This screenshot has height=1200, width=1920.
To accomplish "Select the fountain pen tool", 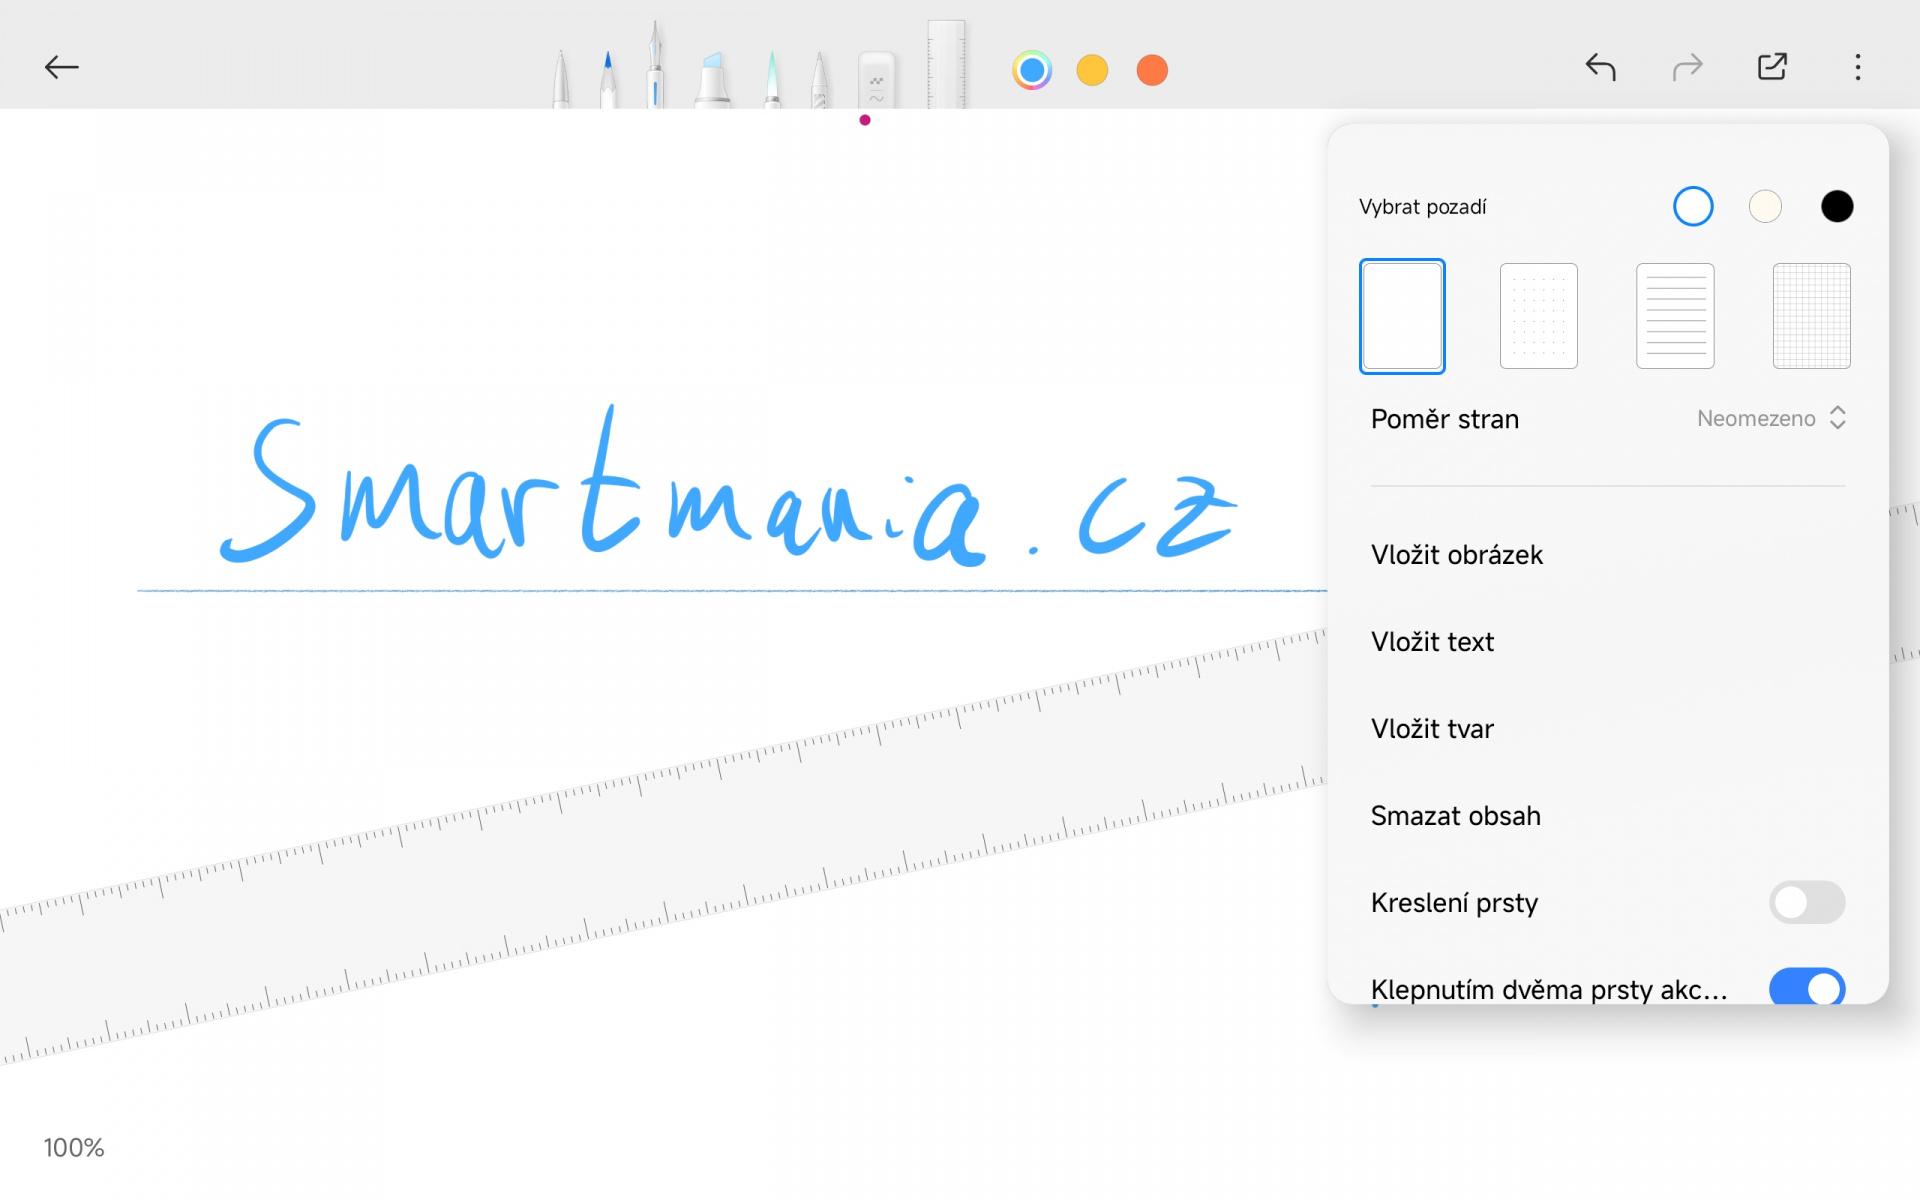I will [655, 65].
